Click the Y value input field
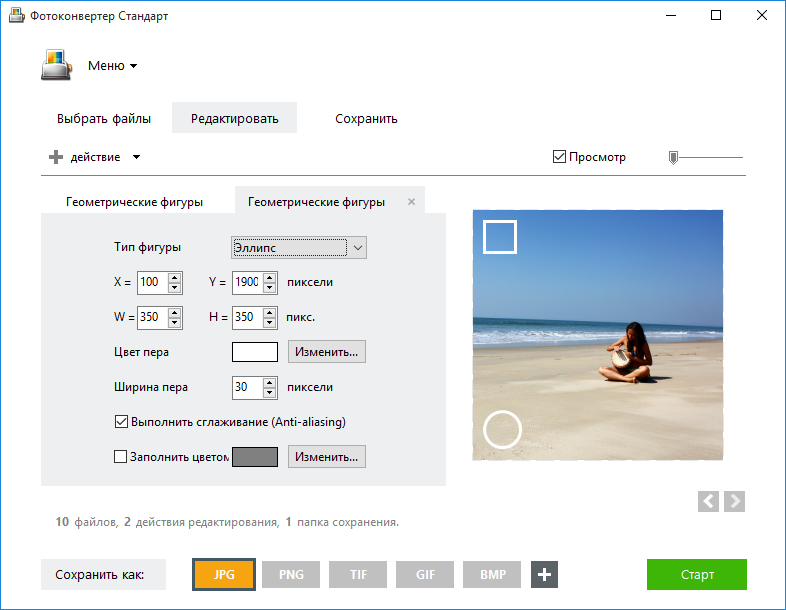Viewport: 786px width, 610px height. 247,282
